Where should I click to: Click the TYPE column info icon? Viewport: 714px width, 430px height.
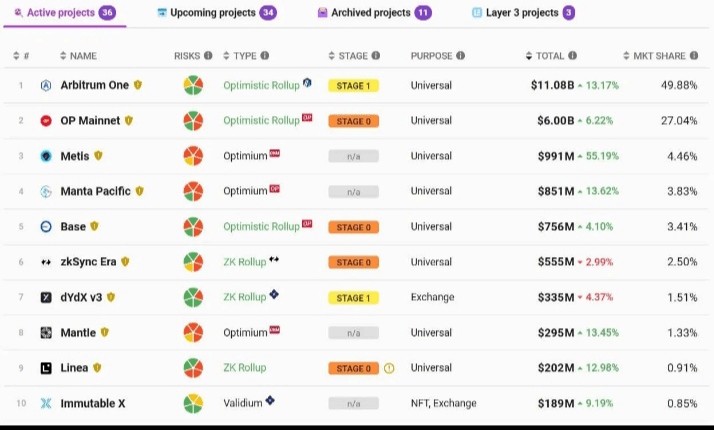pos(265,56)
